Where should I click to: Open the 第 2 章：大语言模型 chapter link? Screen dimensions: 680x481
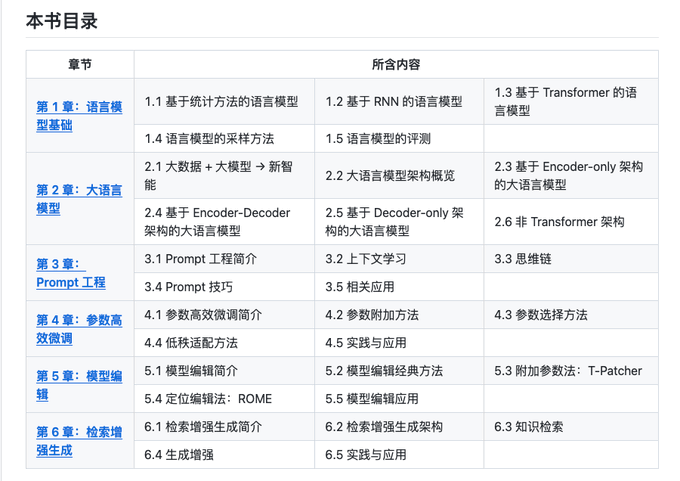click(x=79, y=199)
